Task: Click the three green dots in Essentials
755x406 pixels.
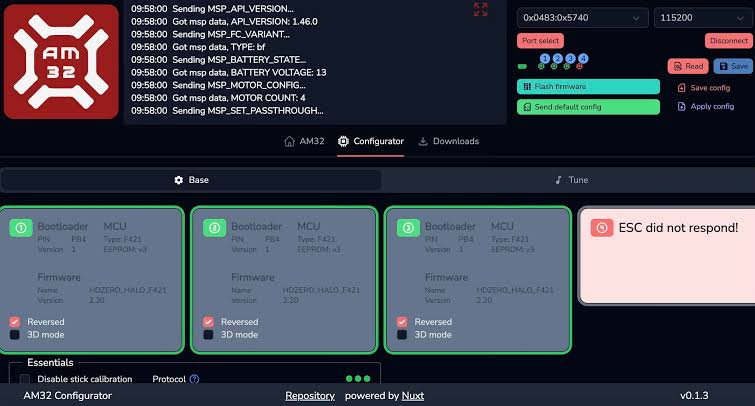Action: coord(358,379)
